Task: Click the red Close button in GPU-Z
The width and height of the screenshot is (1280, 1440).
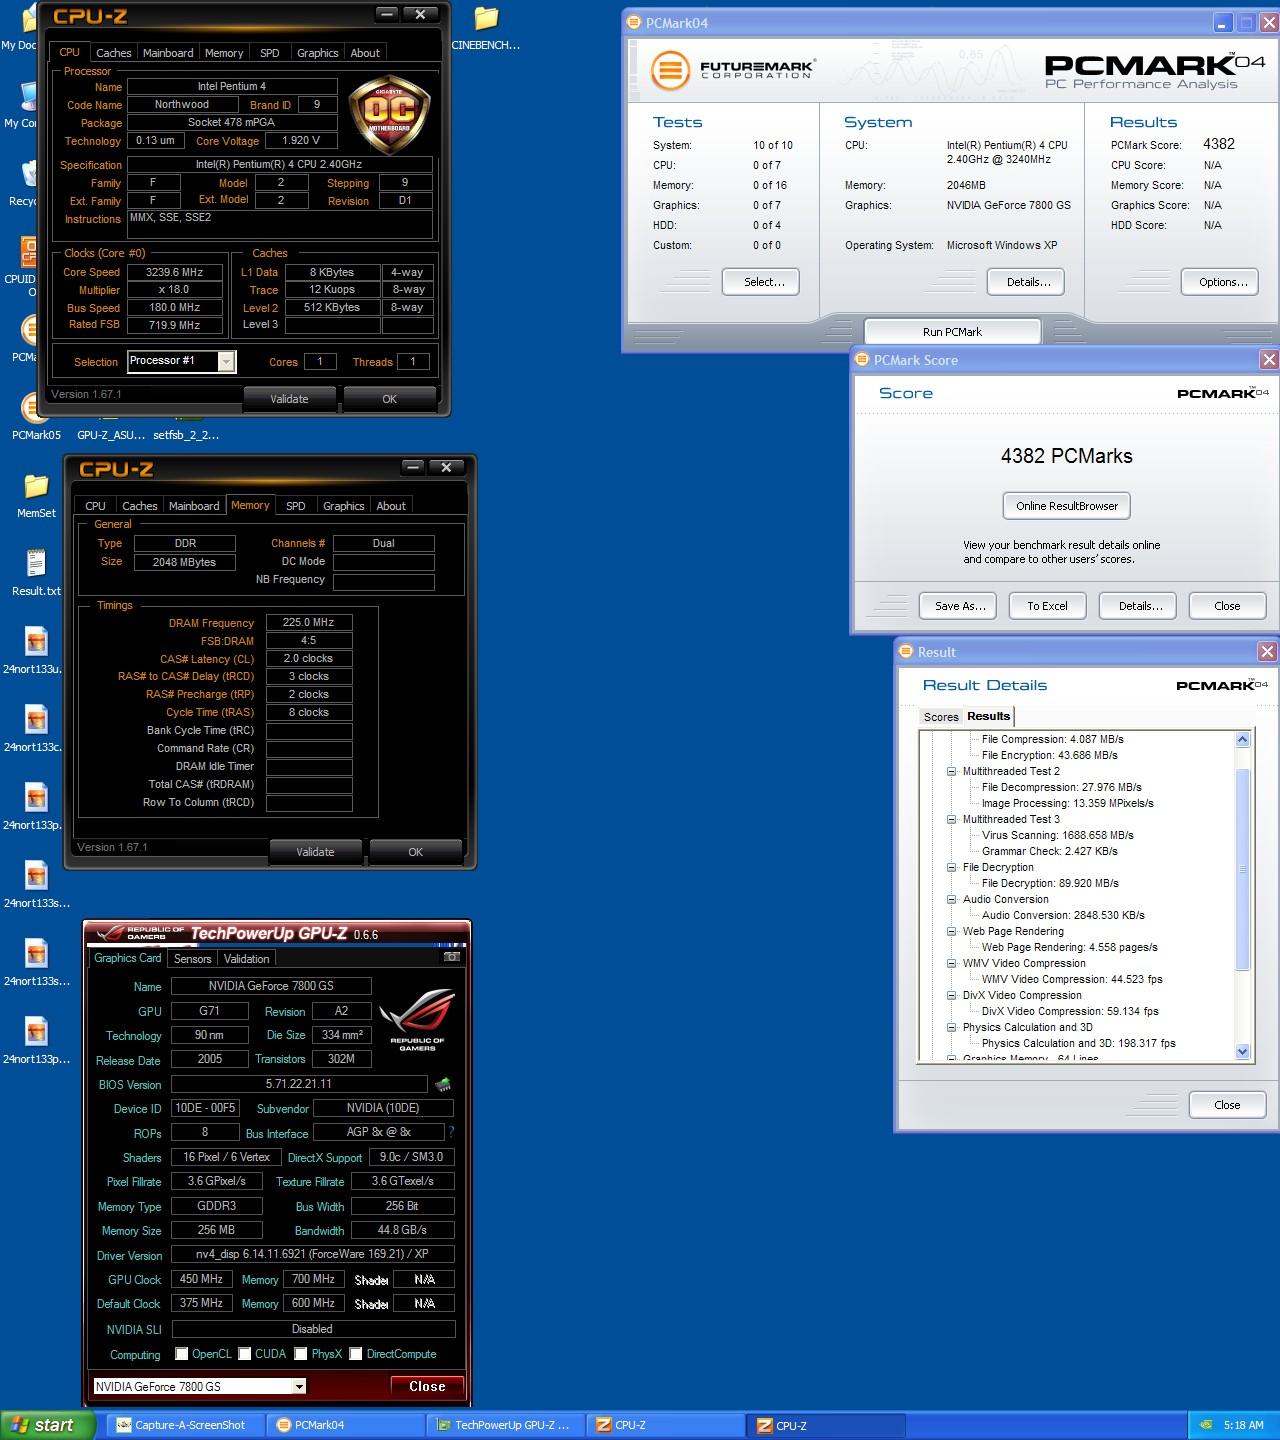Action: tap(427, 1386)
